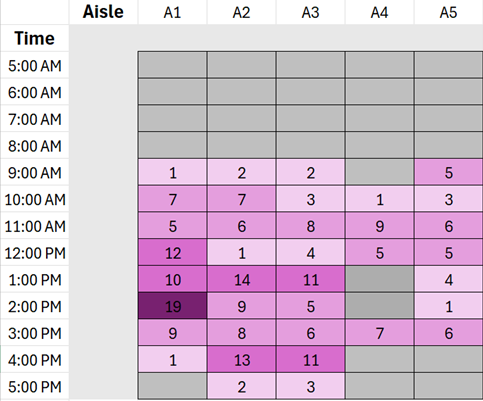483x401 pixels.
Task: Select the Aisle header cell
Action: click(103, 12)
